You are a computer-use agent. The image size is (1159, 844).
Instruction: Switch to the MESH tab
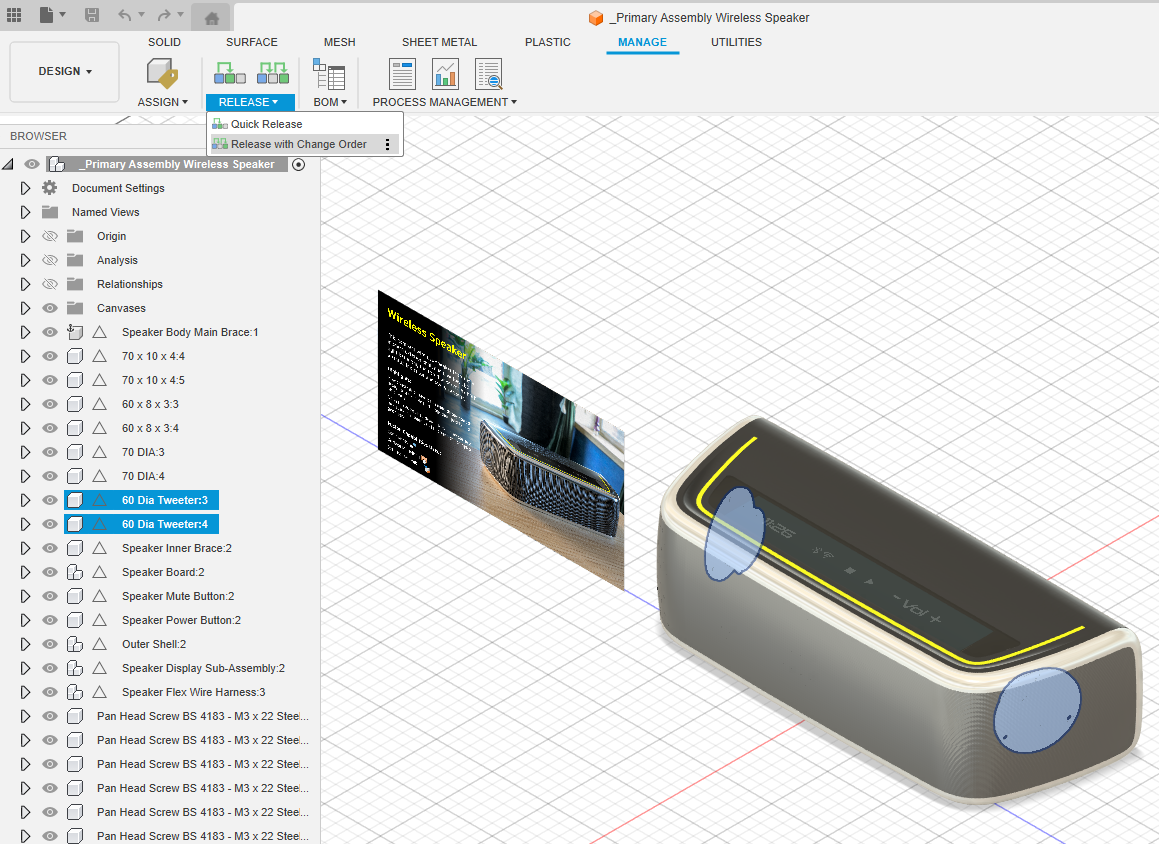(339, 42)
